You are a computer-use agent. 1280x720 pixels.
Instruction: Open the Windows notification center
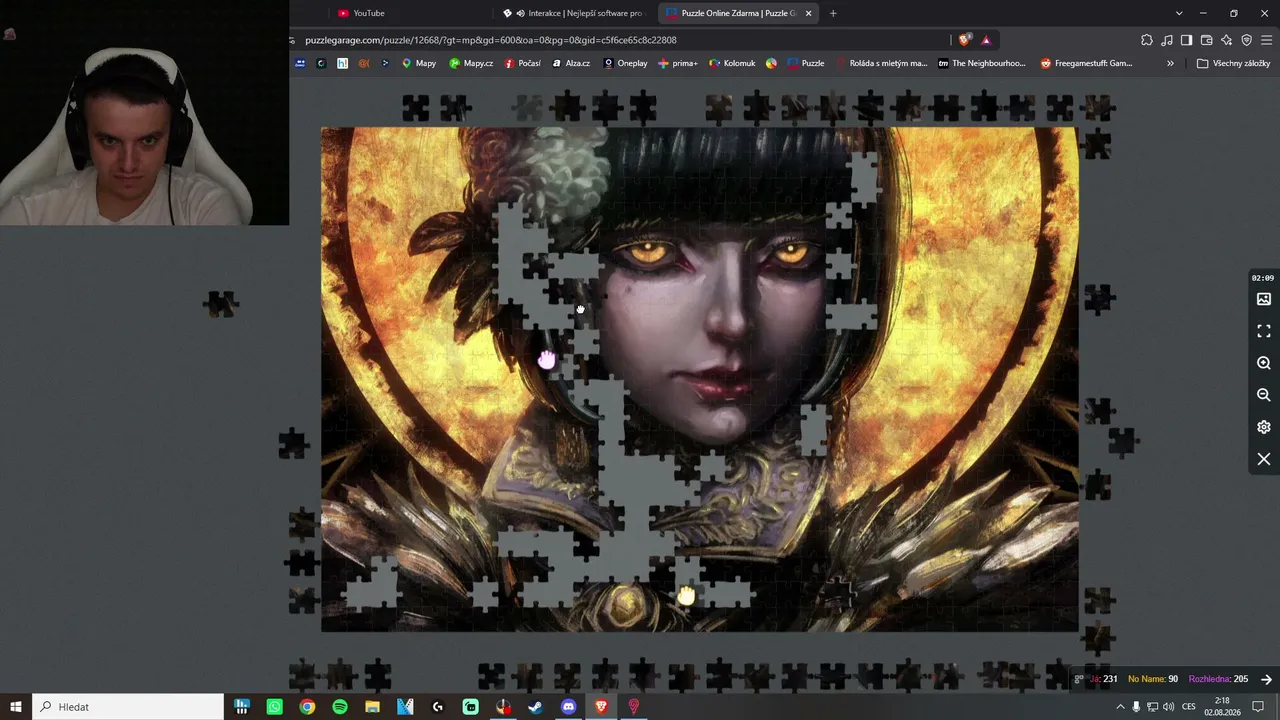pos(1259,707)
